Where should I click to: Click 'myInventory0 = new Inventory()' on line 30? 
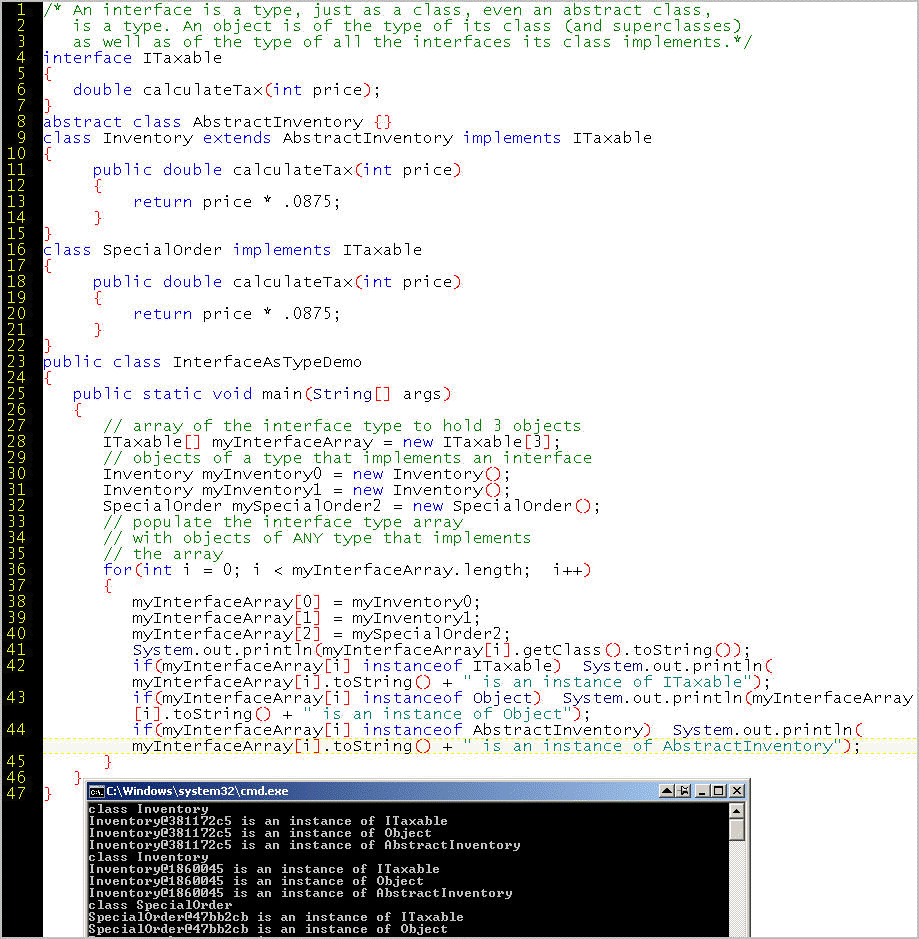pyautogui.click(x=354, y=474)
